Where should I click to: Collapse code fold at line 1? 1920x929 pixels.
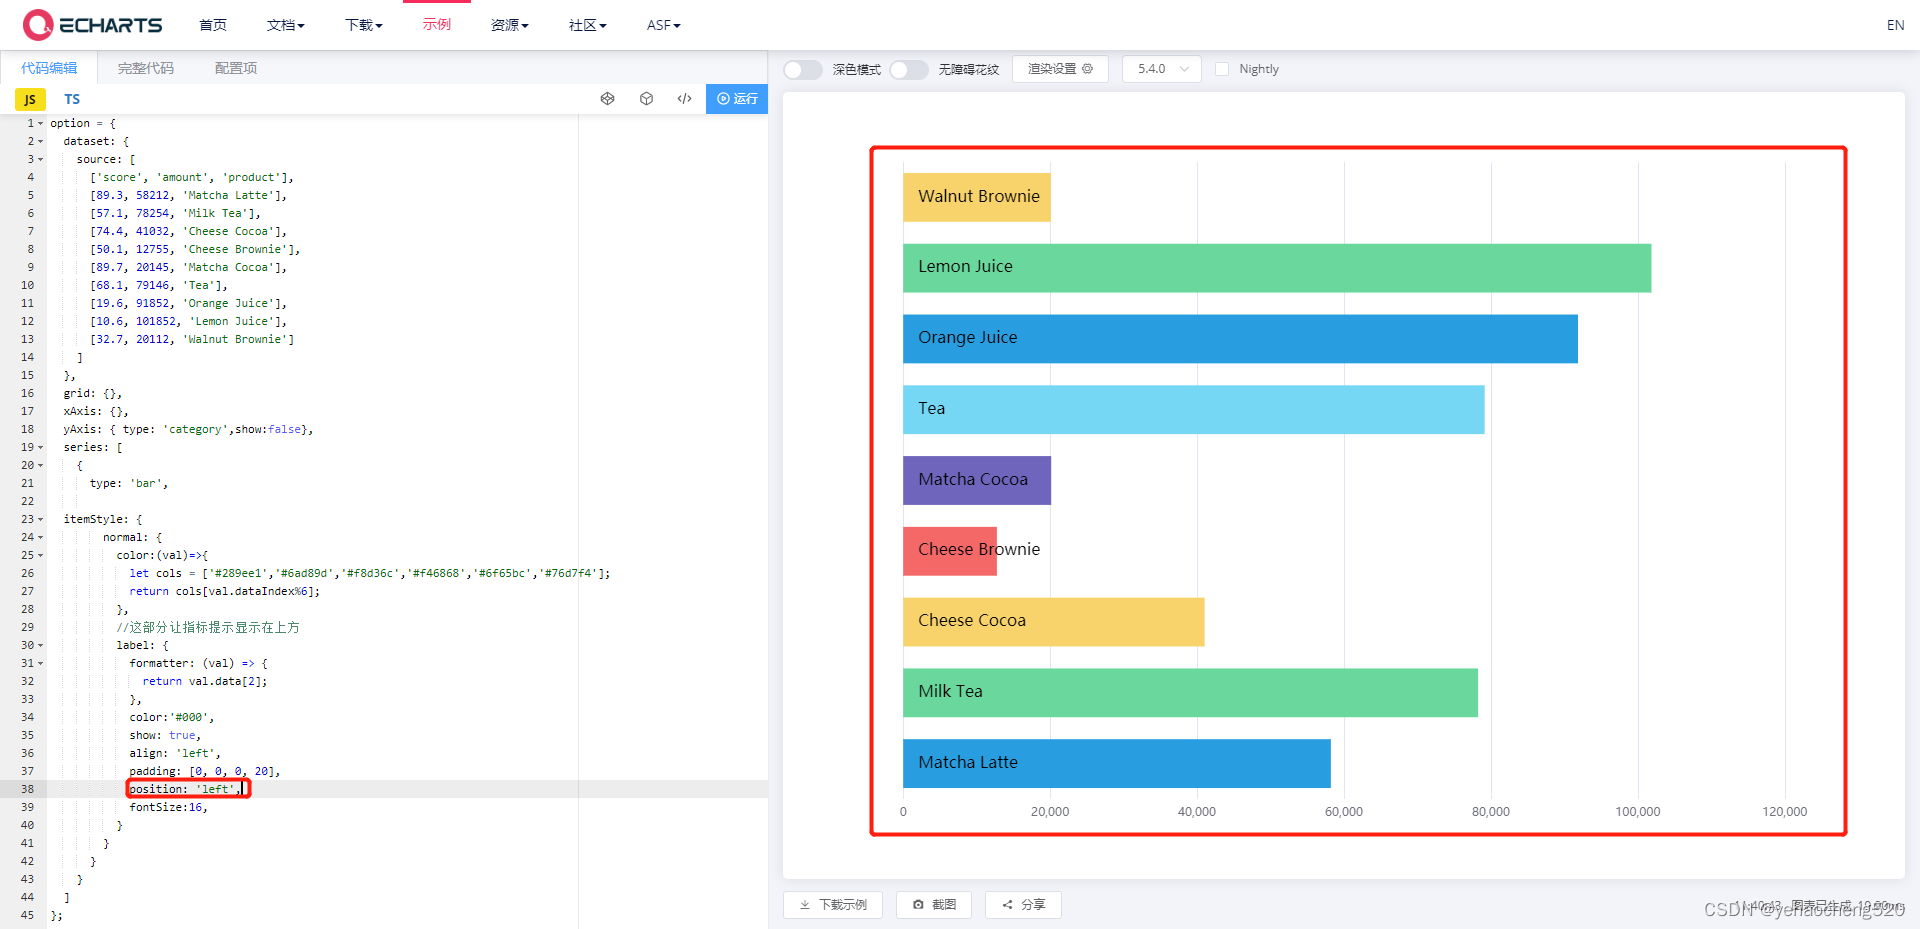(41, 124)
